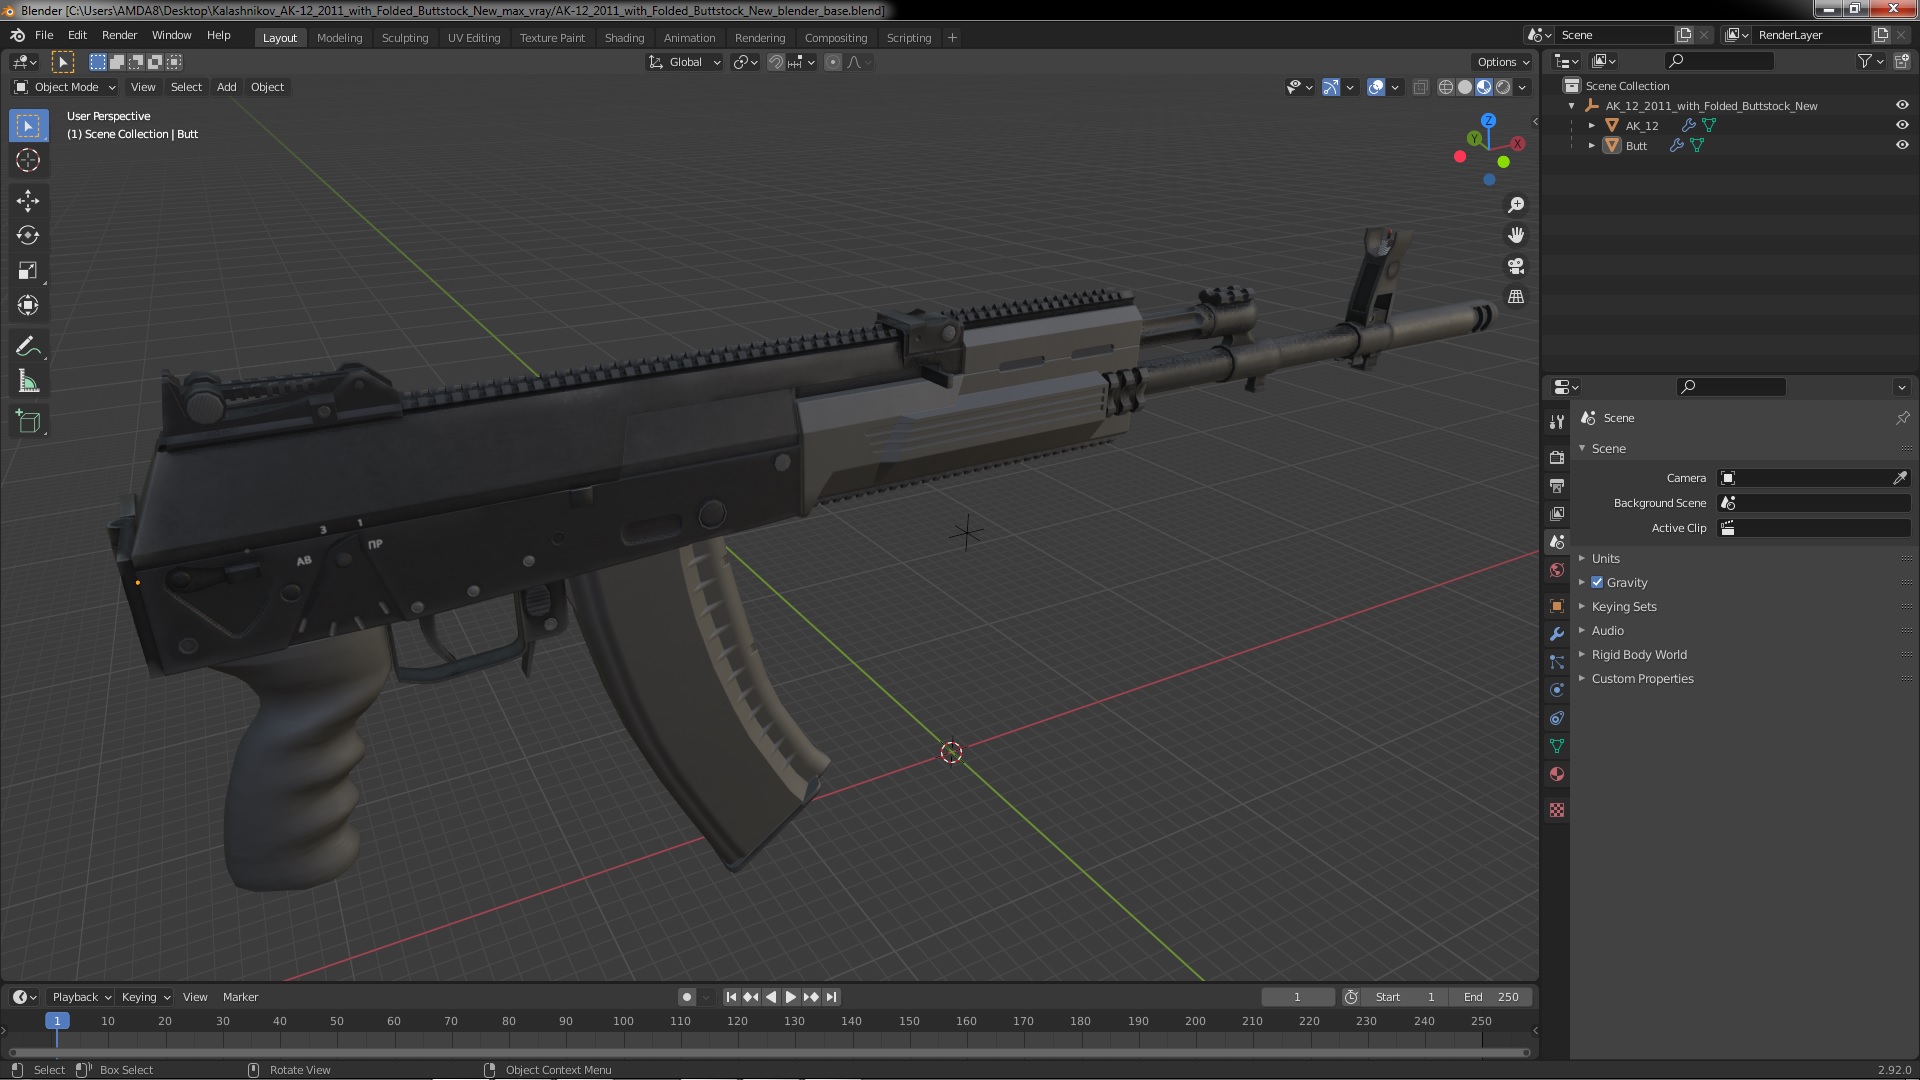Screen dimensions: 1920x1080
Task: Open the Options dropdown
Action: (x=1503, y=62)
